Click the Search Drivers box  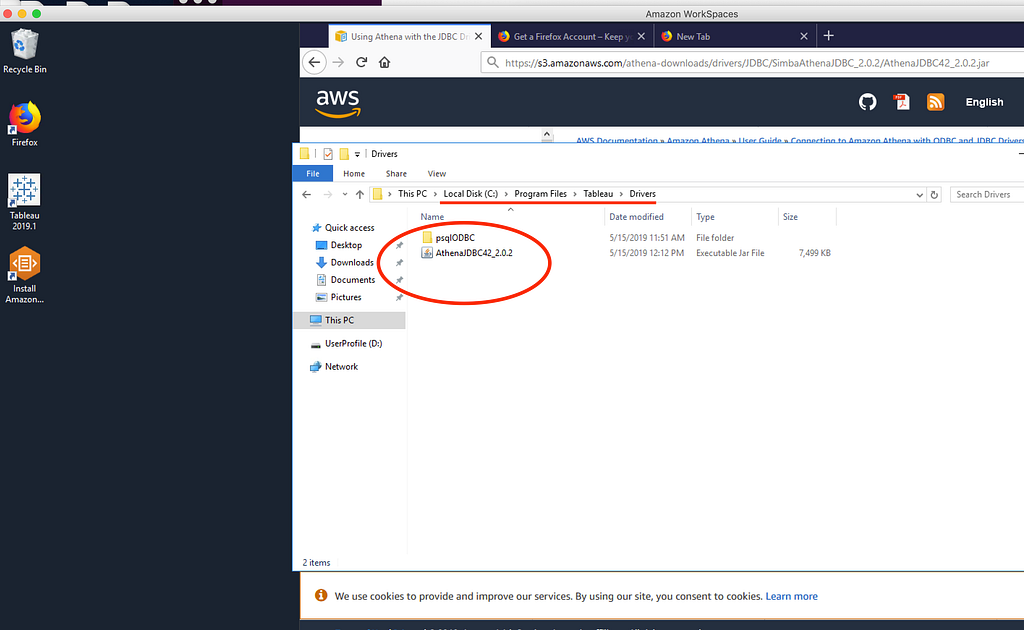[x=987, y=195]
